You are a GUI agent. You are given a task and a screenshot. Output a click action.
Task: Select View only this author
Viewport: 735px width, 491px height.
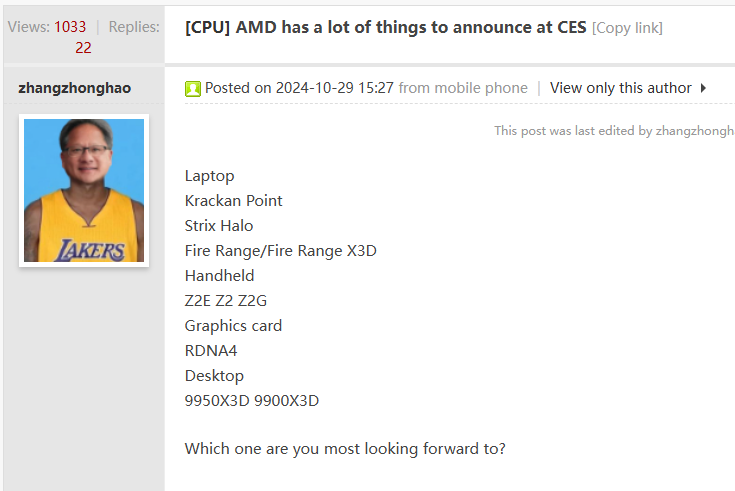tap(620, 88)
